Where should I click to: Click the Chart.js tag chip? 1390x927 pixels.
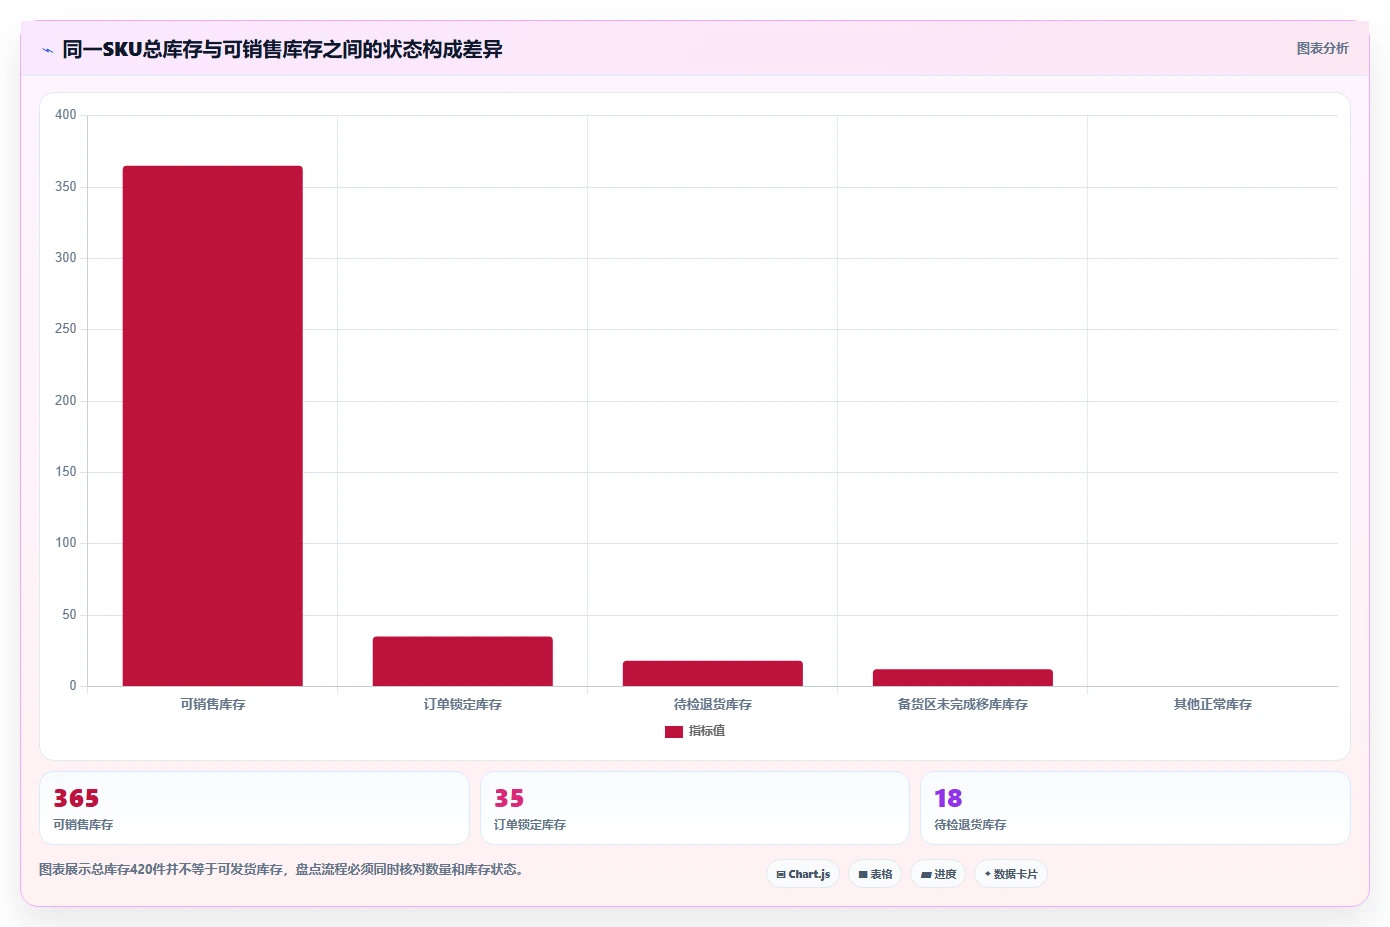(x=803, y=874)
